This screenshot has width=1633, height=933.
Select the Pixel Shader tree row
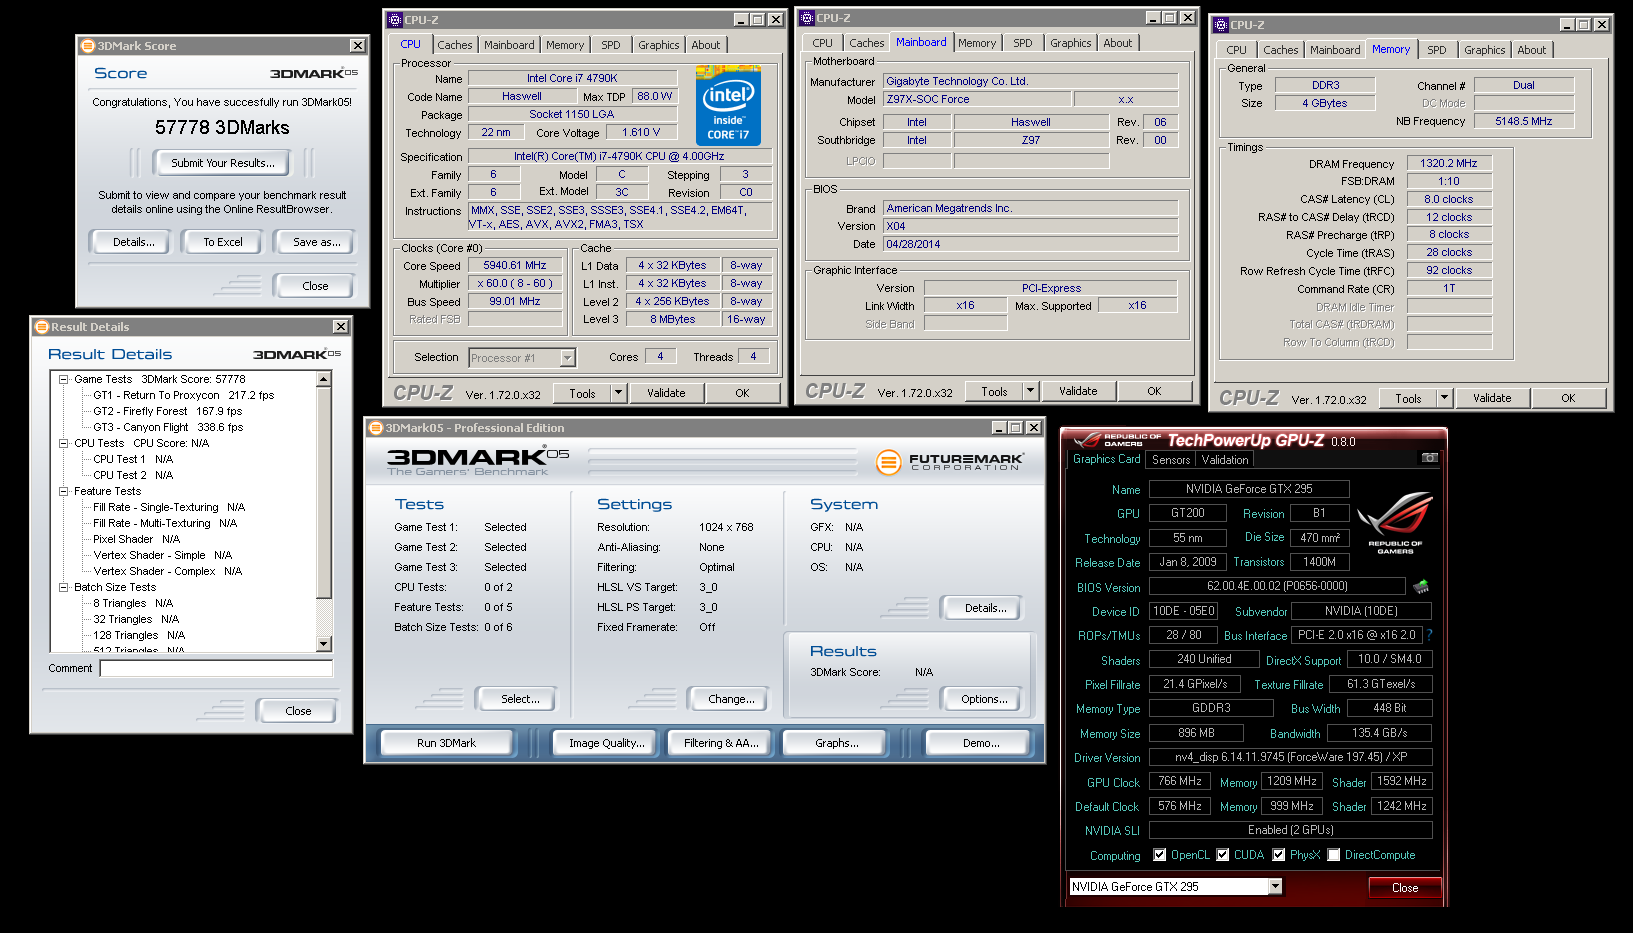tap(137, 540)
